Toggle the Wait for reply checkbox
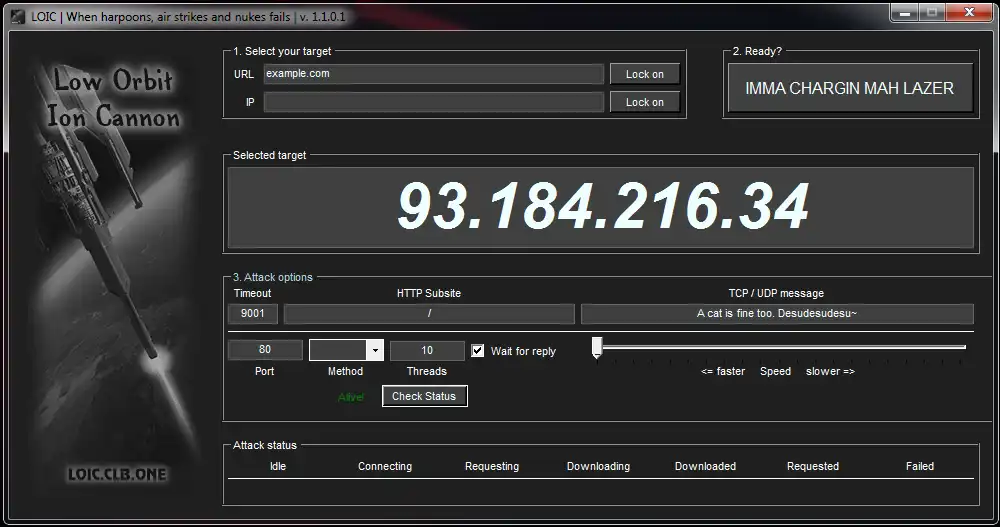 tap(477, 351)
